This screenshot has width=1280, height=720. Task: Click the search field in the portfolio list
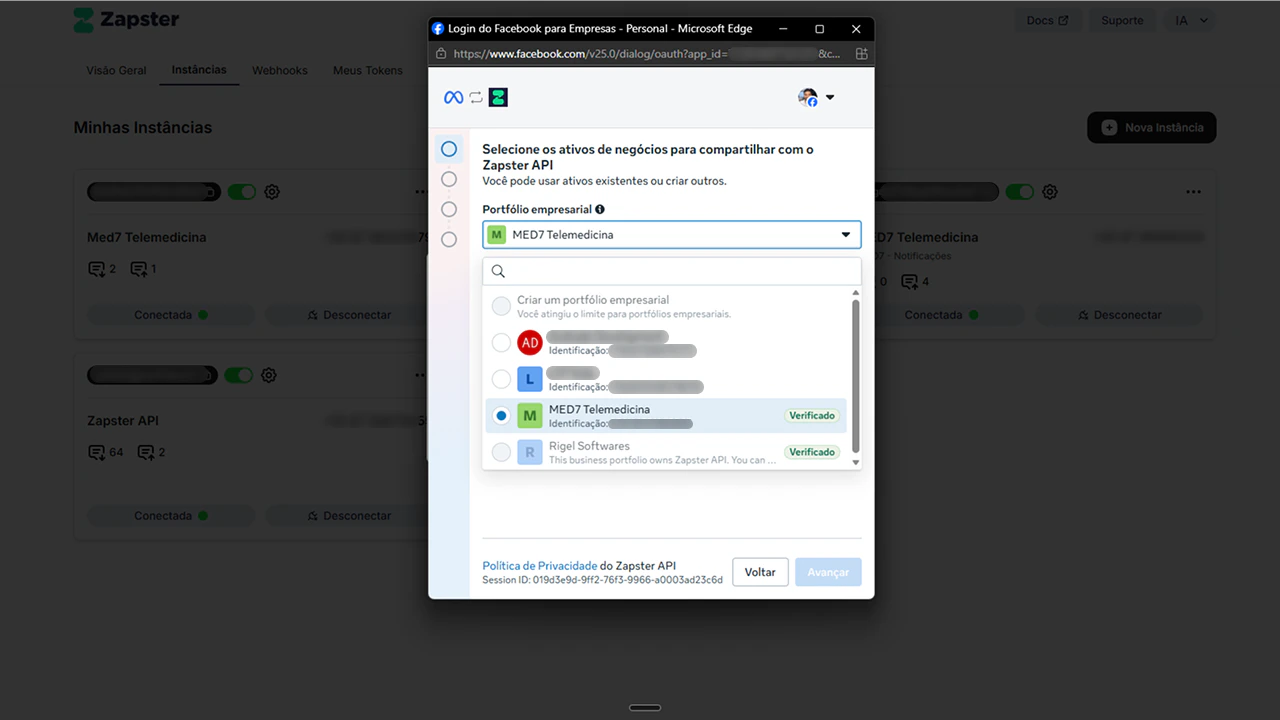[671, 270]
